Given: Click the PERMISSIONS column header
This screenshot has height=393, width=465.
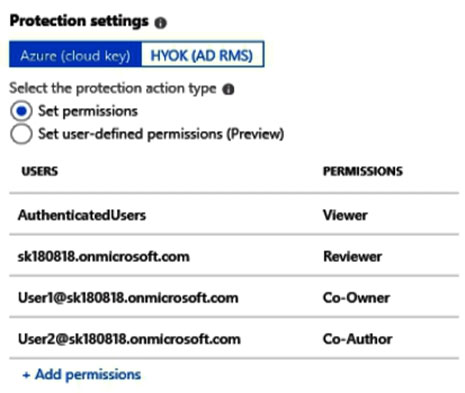Looking at the screenshot, I should click(363, 171).
